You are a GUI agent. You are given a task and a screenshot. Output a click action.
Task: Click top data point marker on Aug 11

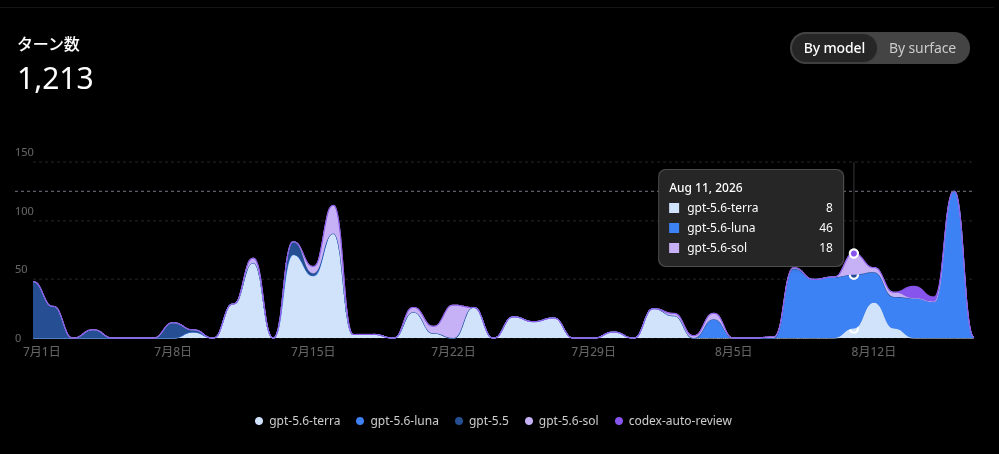854,253
